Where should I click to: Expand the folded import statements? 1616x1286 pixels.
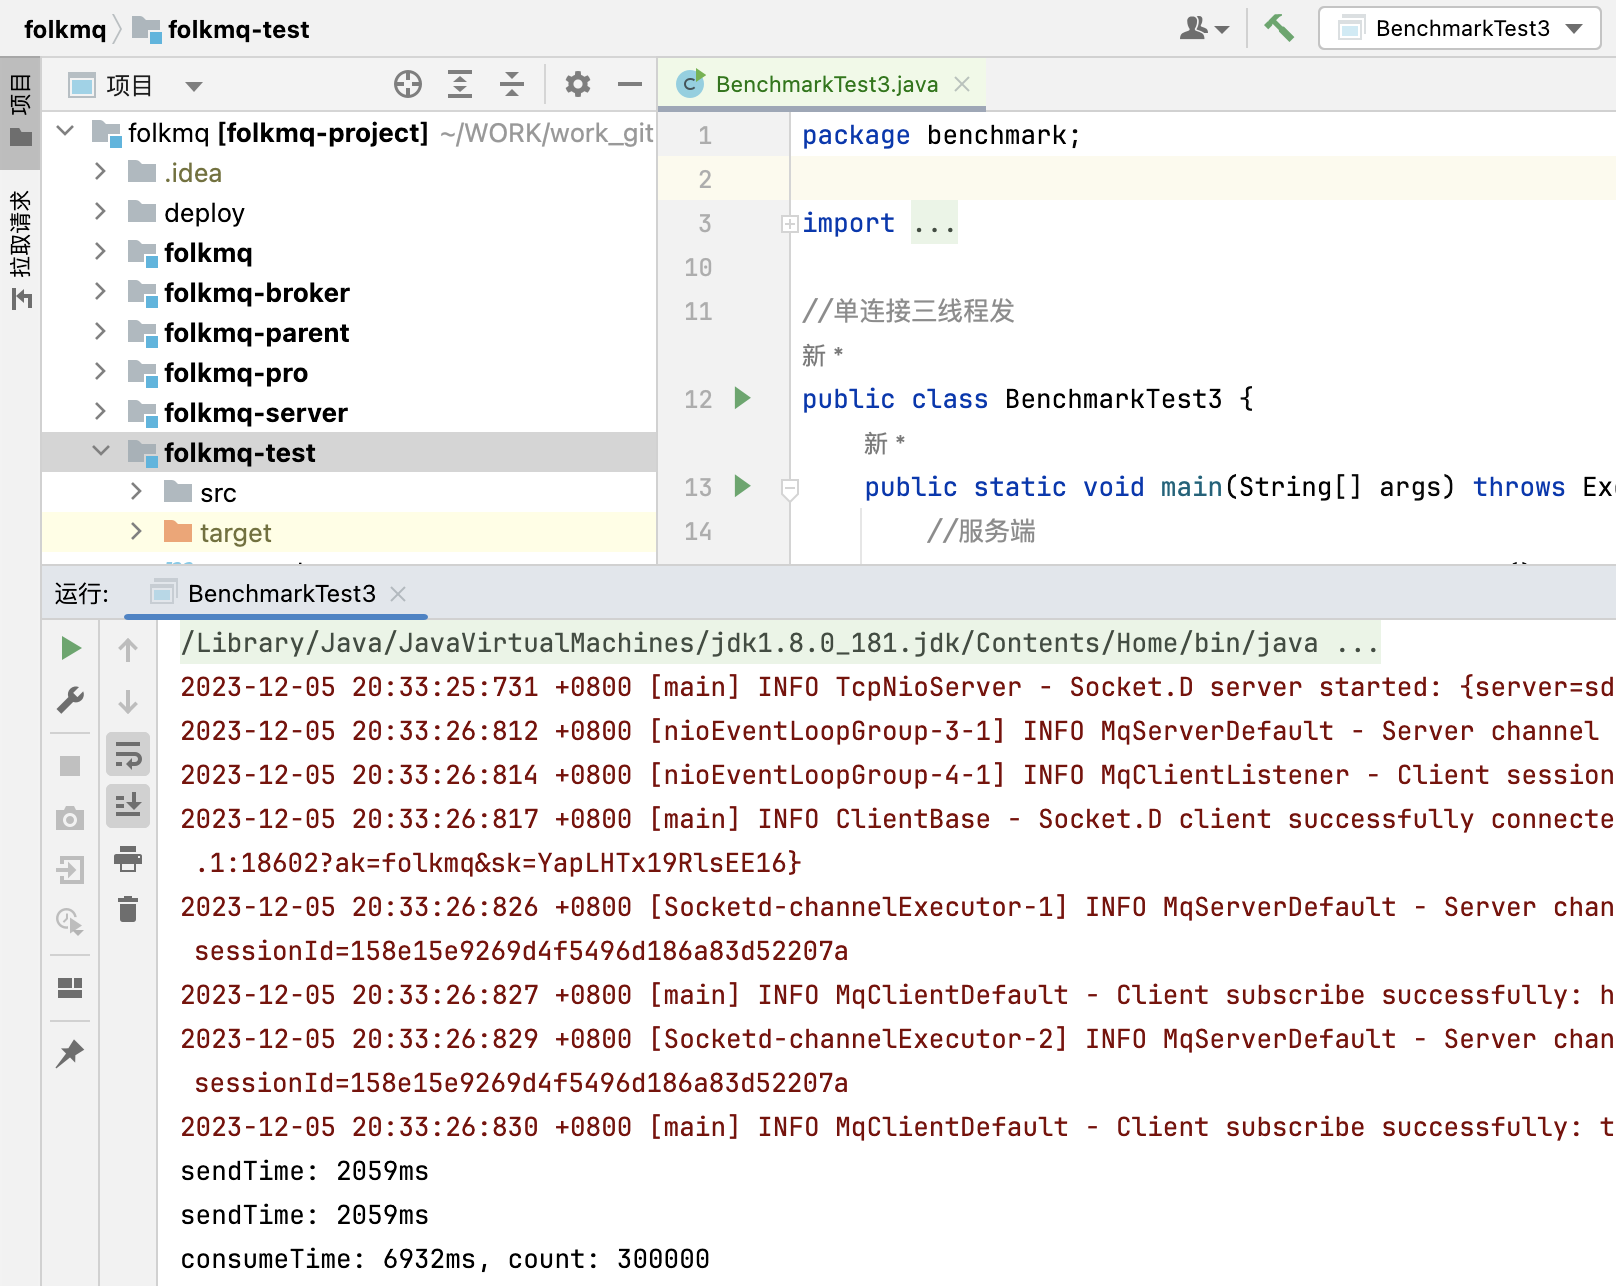pyautogui.click(x=789, y=223)
